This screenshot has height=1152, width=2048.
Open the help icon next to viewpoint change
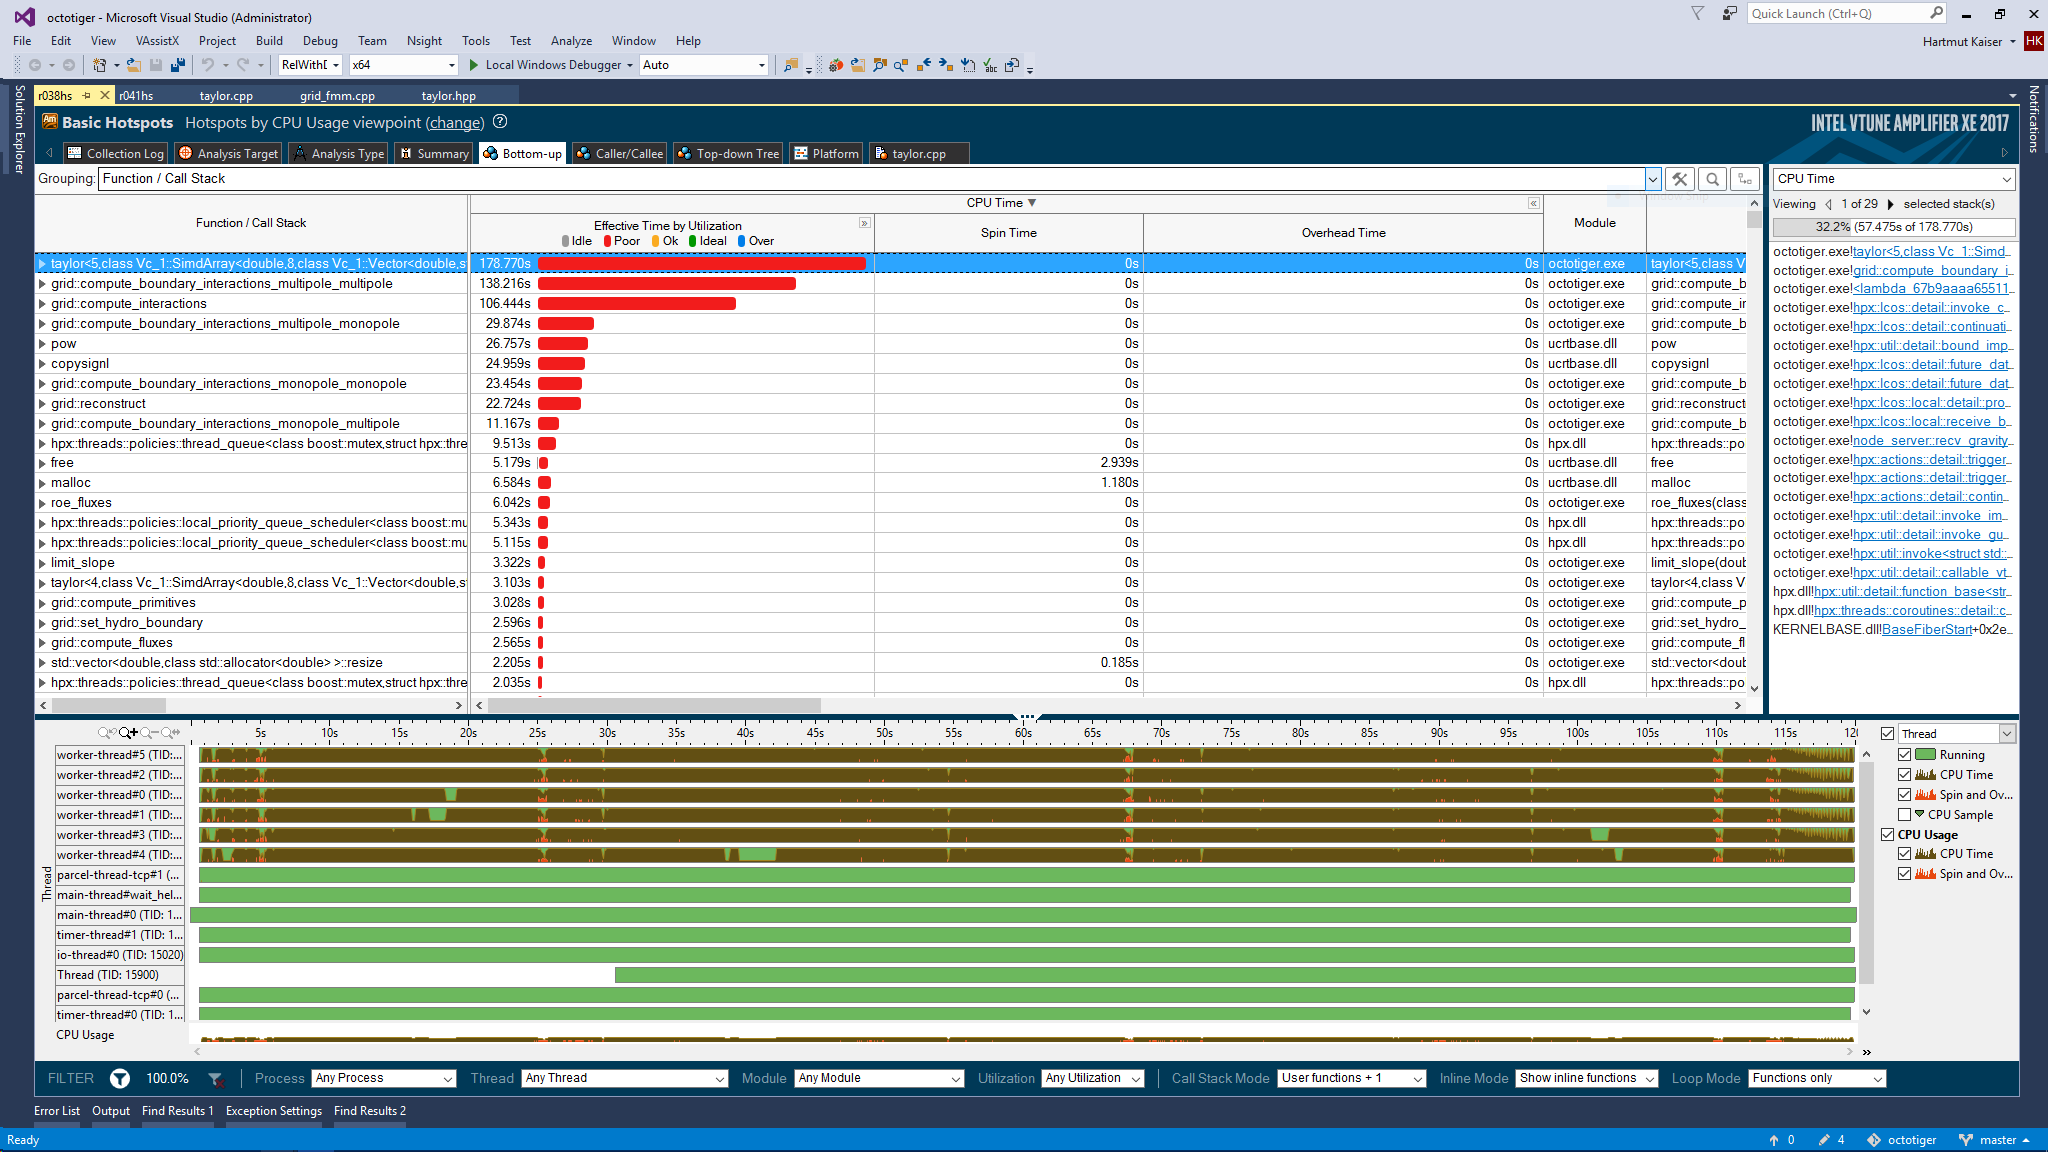(x=500, y=122)
